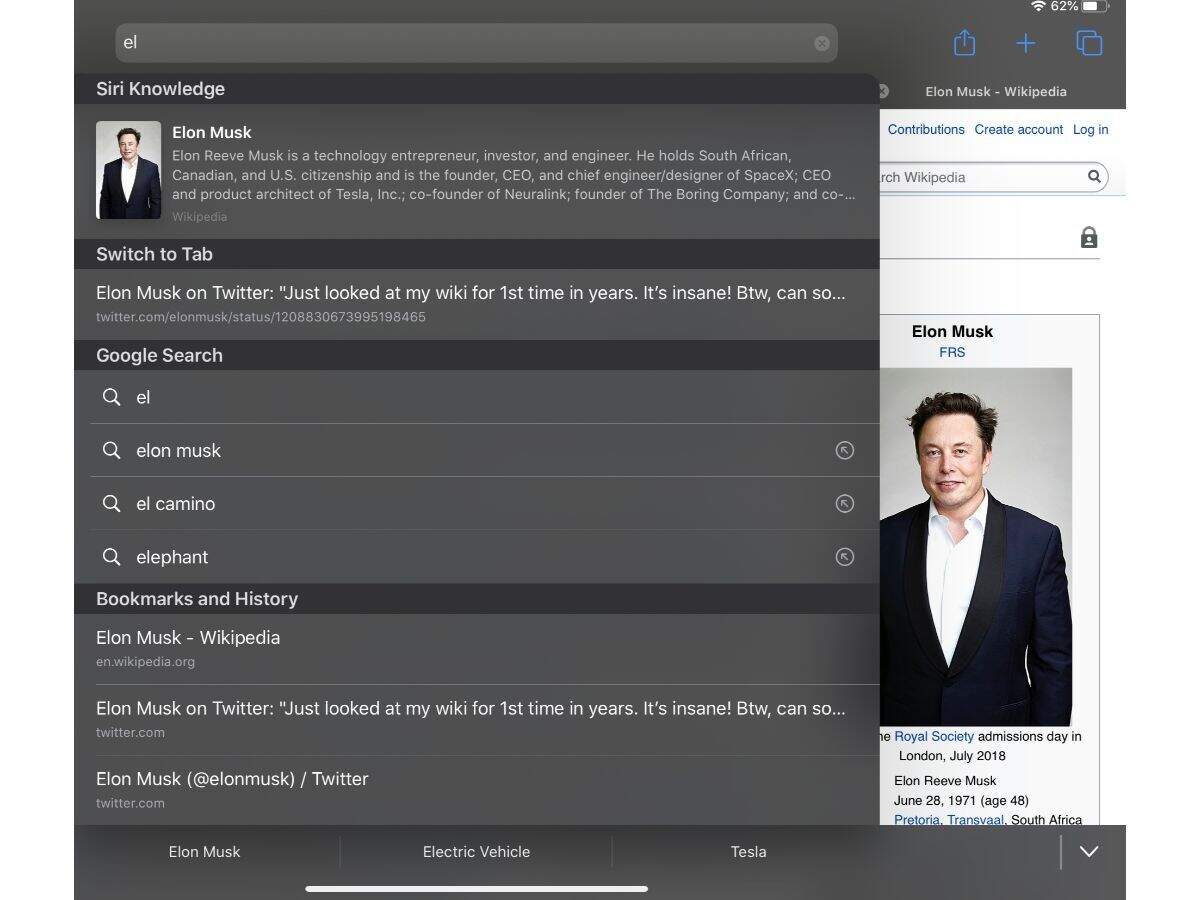Image resolution: width=1200 pixels, height=900 pixels.
Task: Click the page protection padlock icon
Action: (1089, 238)
